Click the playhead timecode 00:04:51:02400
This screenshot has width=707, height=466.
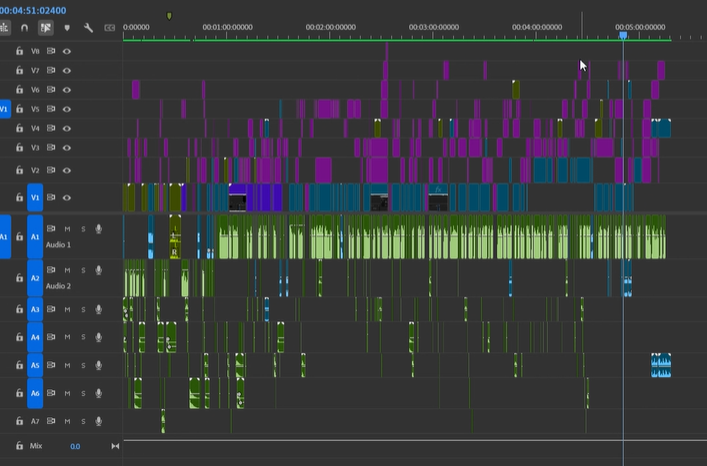point(33,10)
